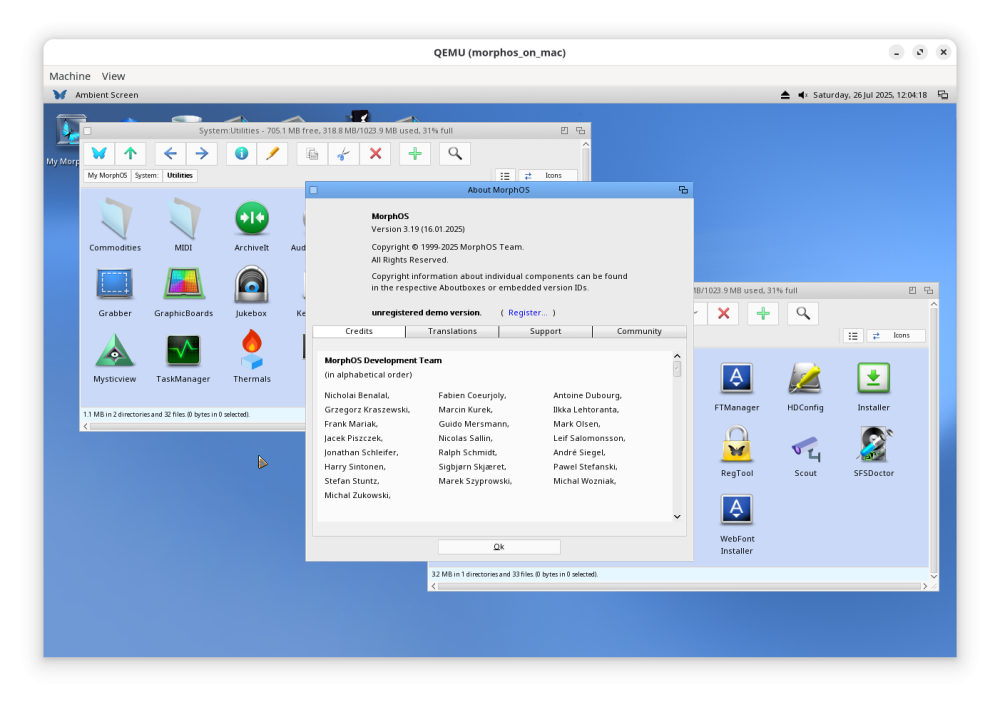Viewport: 1000px width, 705px height.
Task: Click the Register... link
Action: pos(527,313)
